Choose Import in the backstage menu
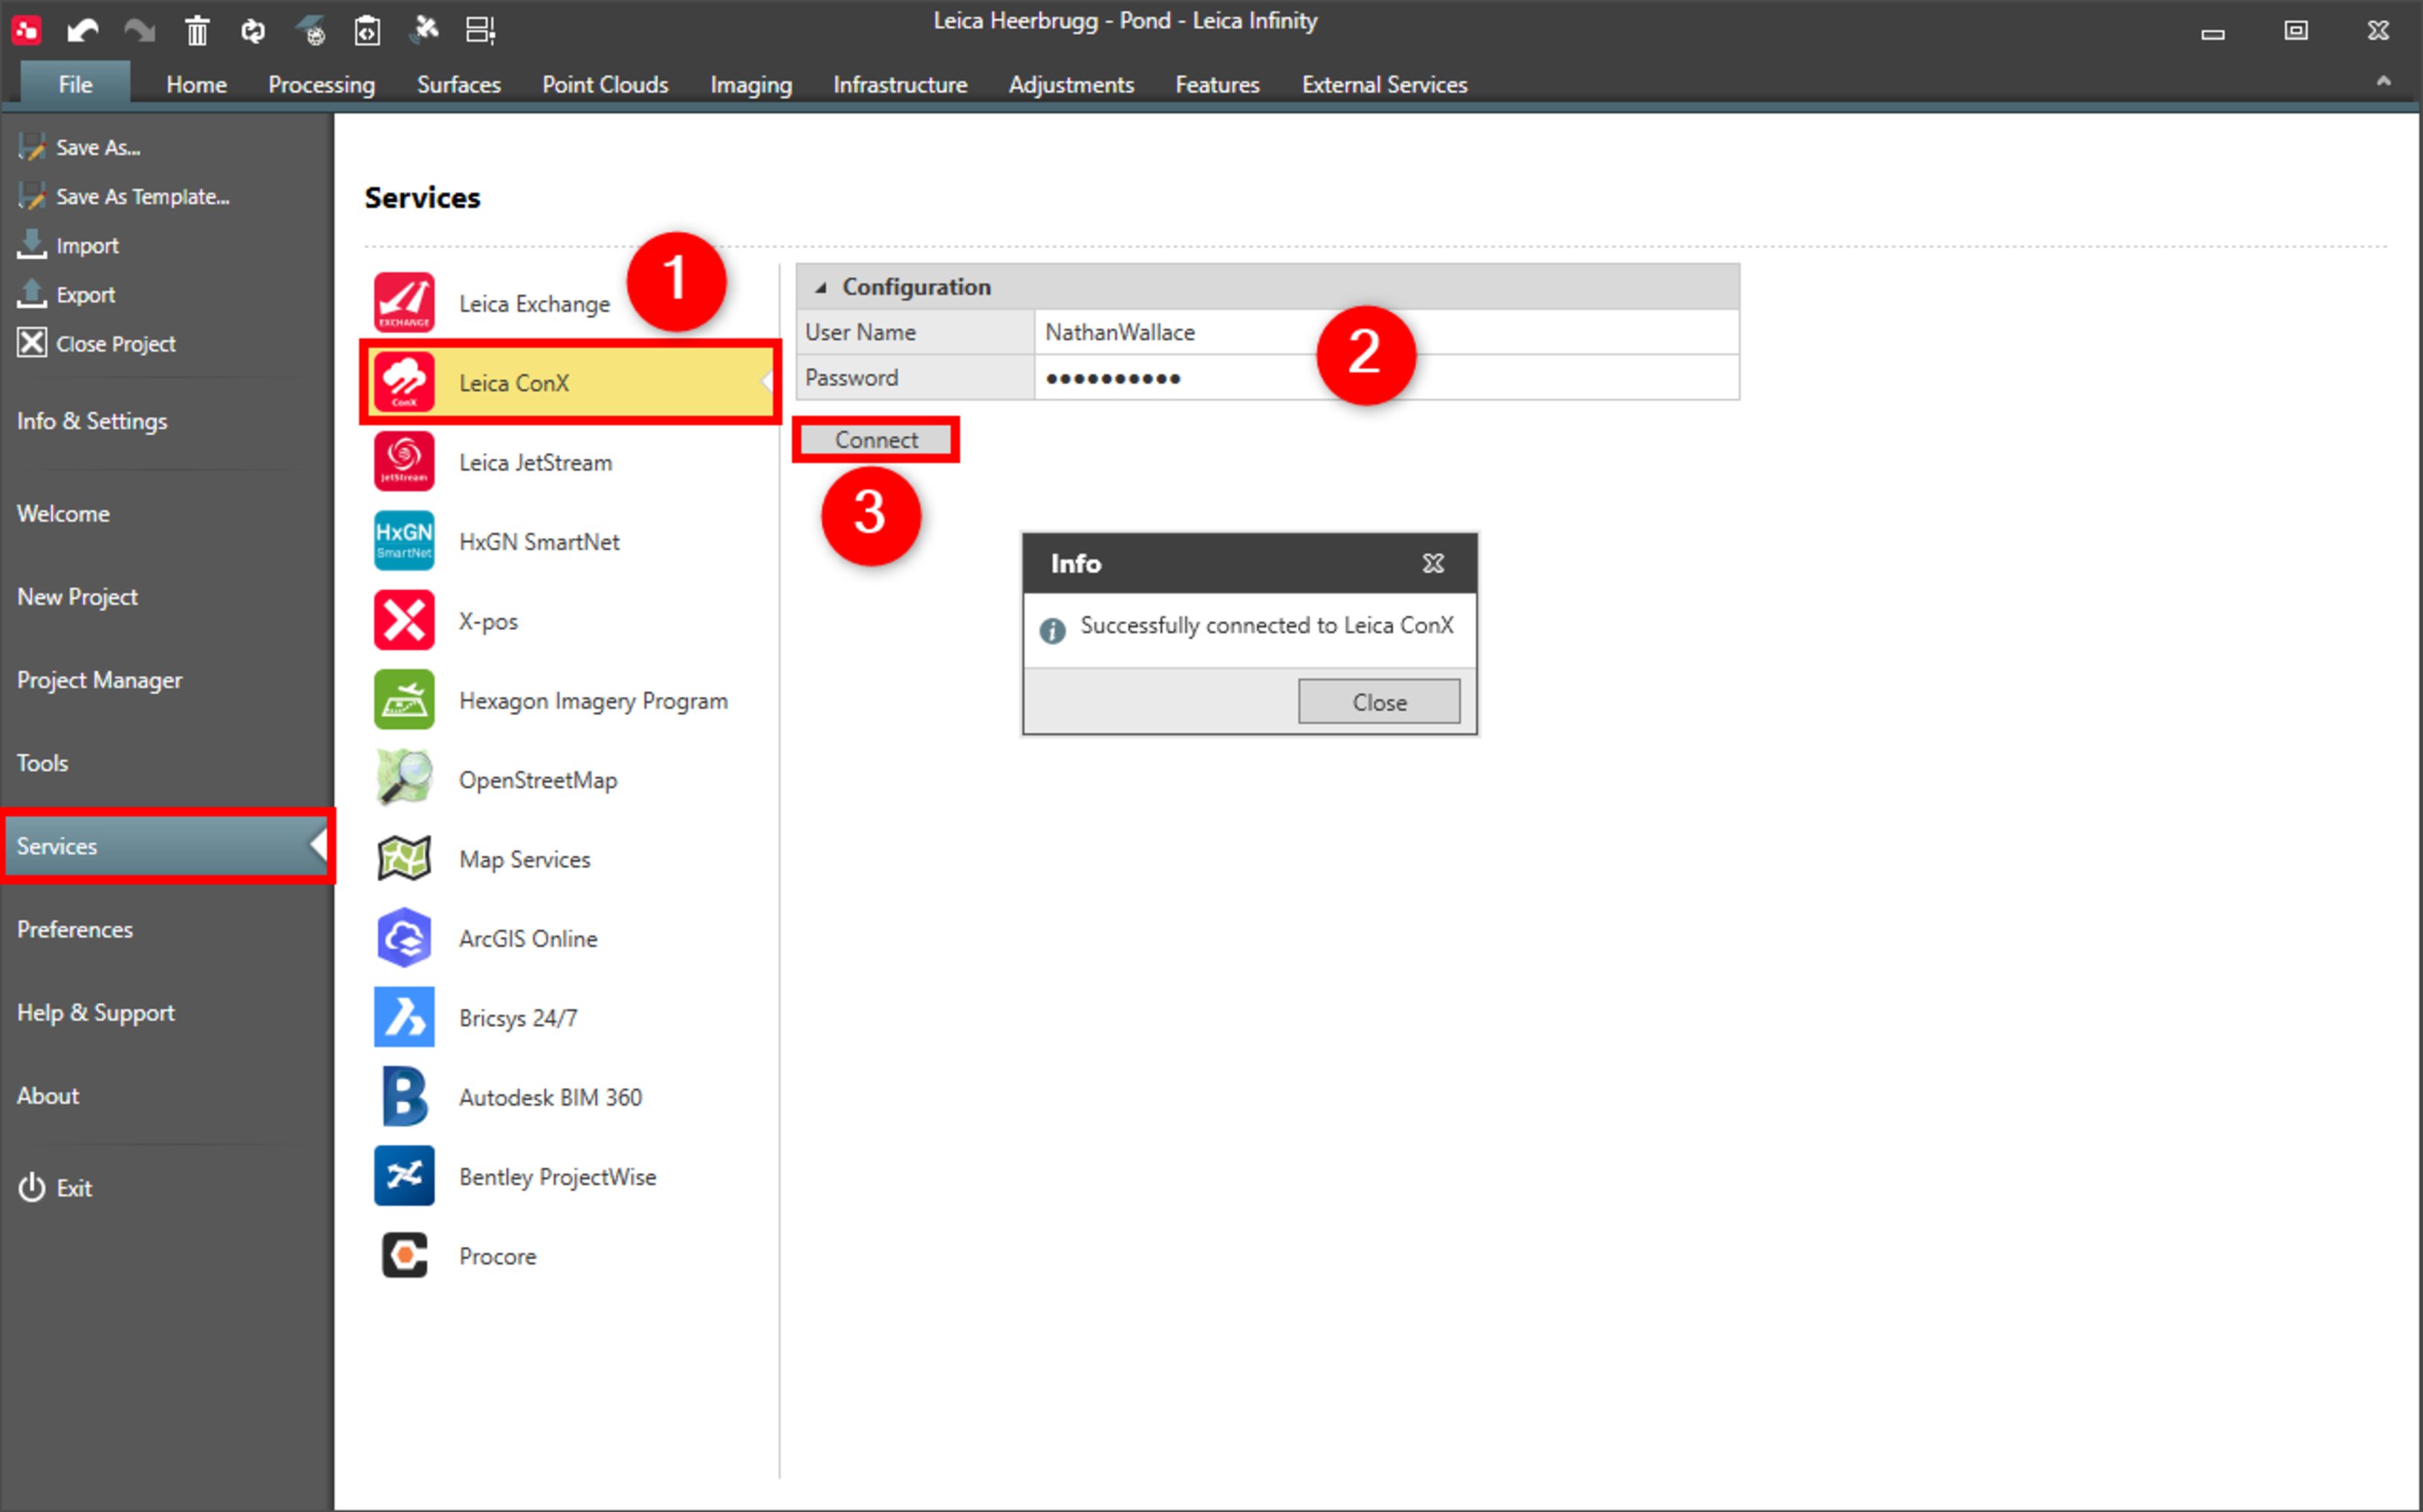 pyautogui.click(x=87, y=245)
